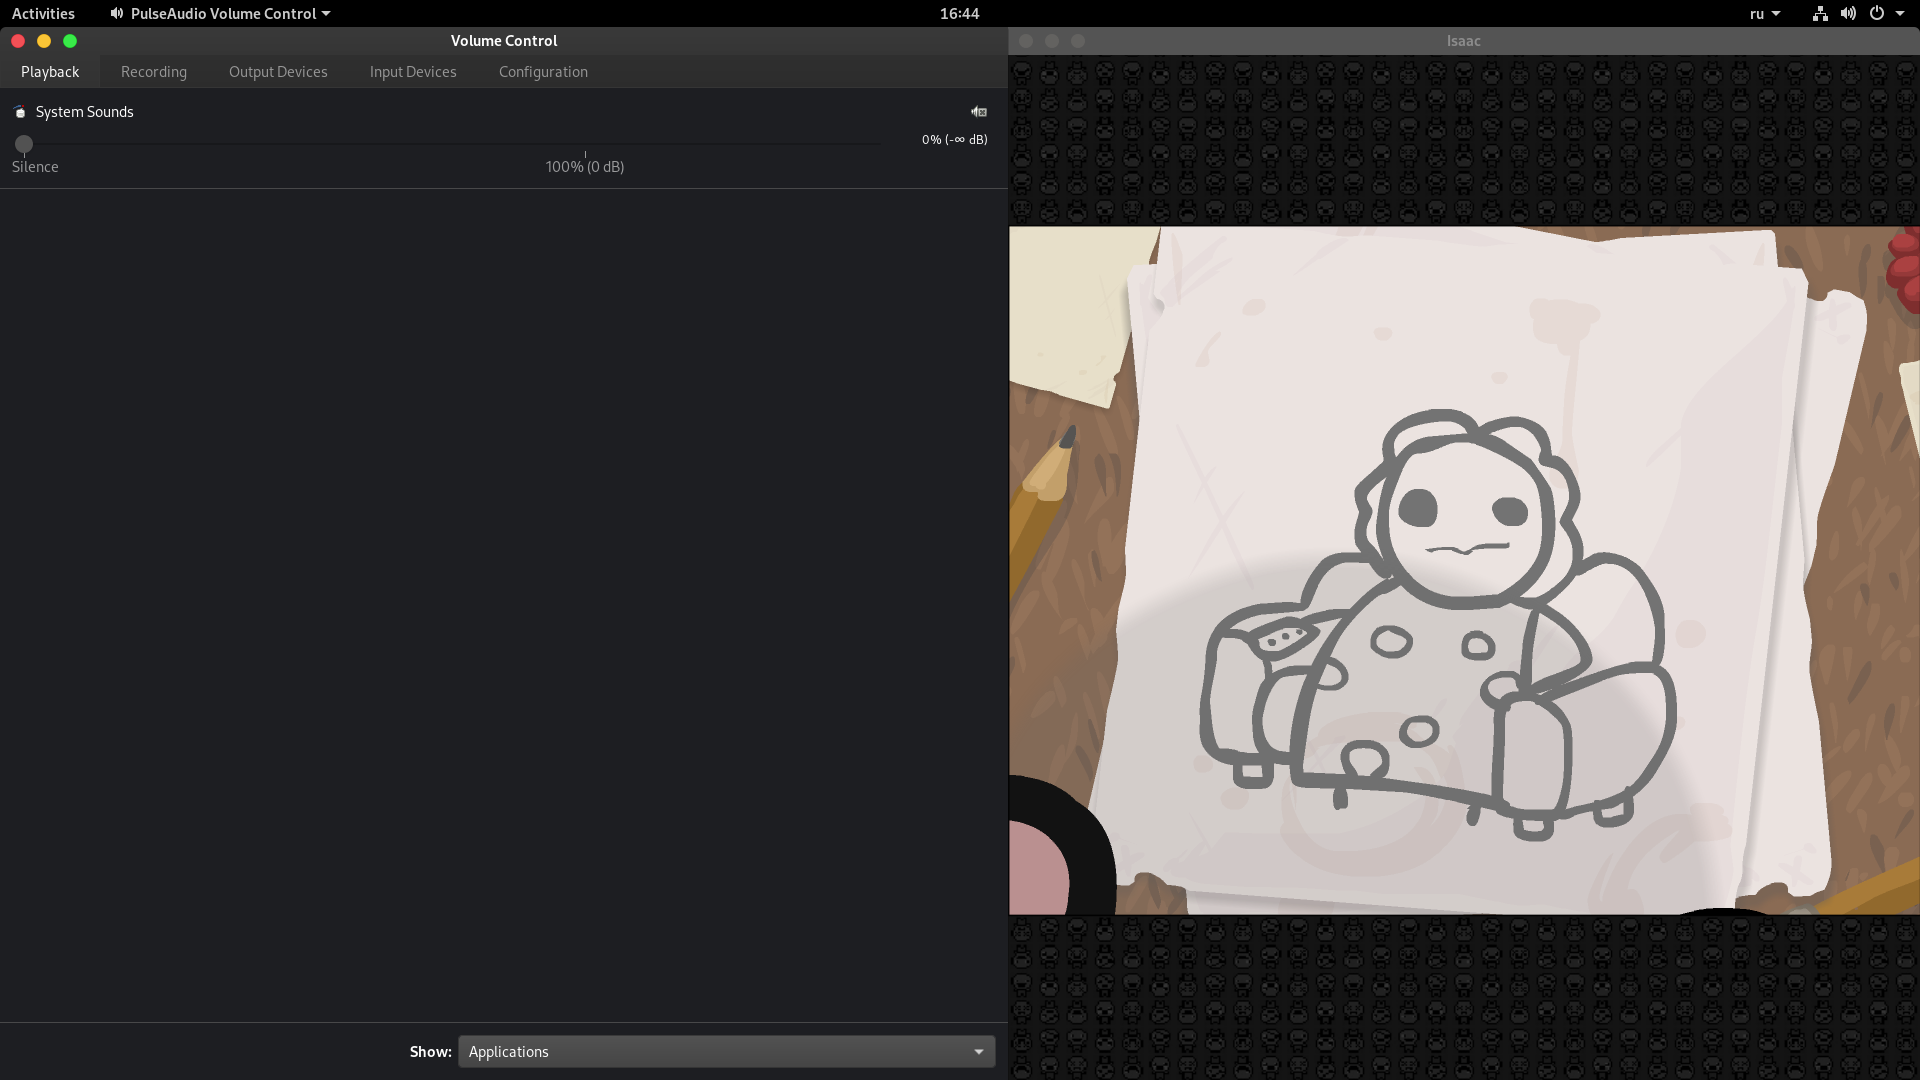
Task: Open the Activities overview
Action: (x=43, y=13)
